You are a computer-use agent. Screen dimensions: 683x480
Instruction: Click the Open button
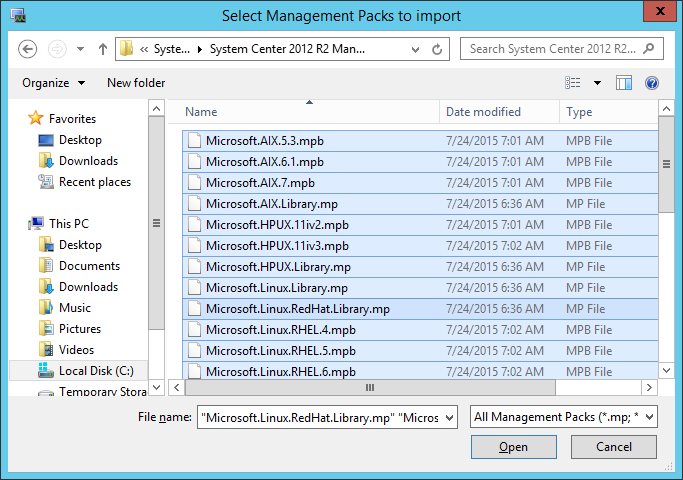click(514, 447)
